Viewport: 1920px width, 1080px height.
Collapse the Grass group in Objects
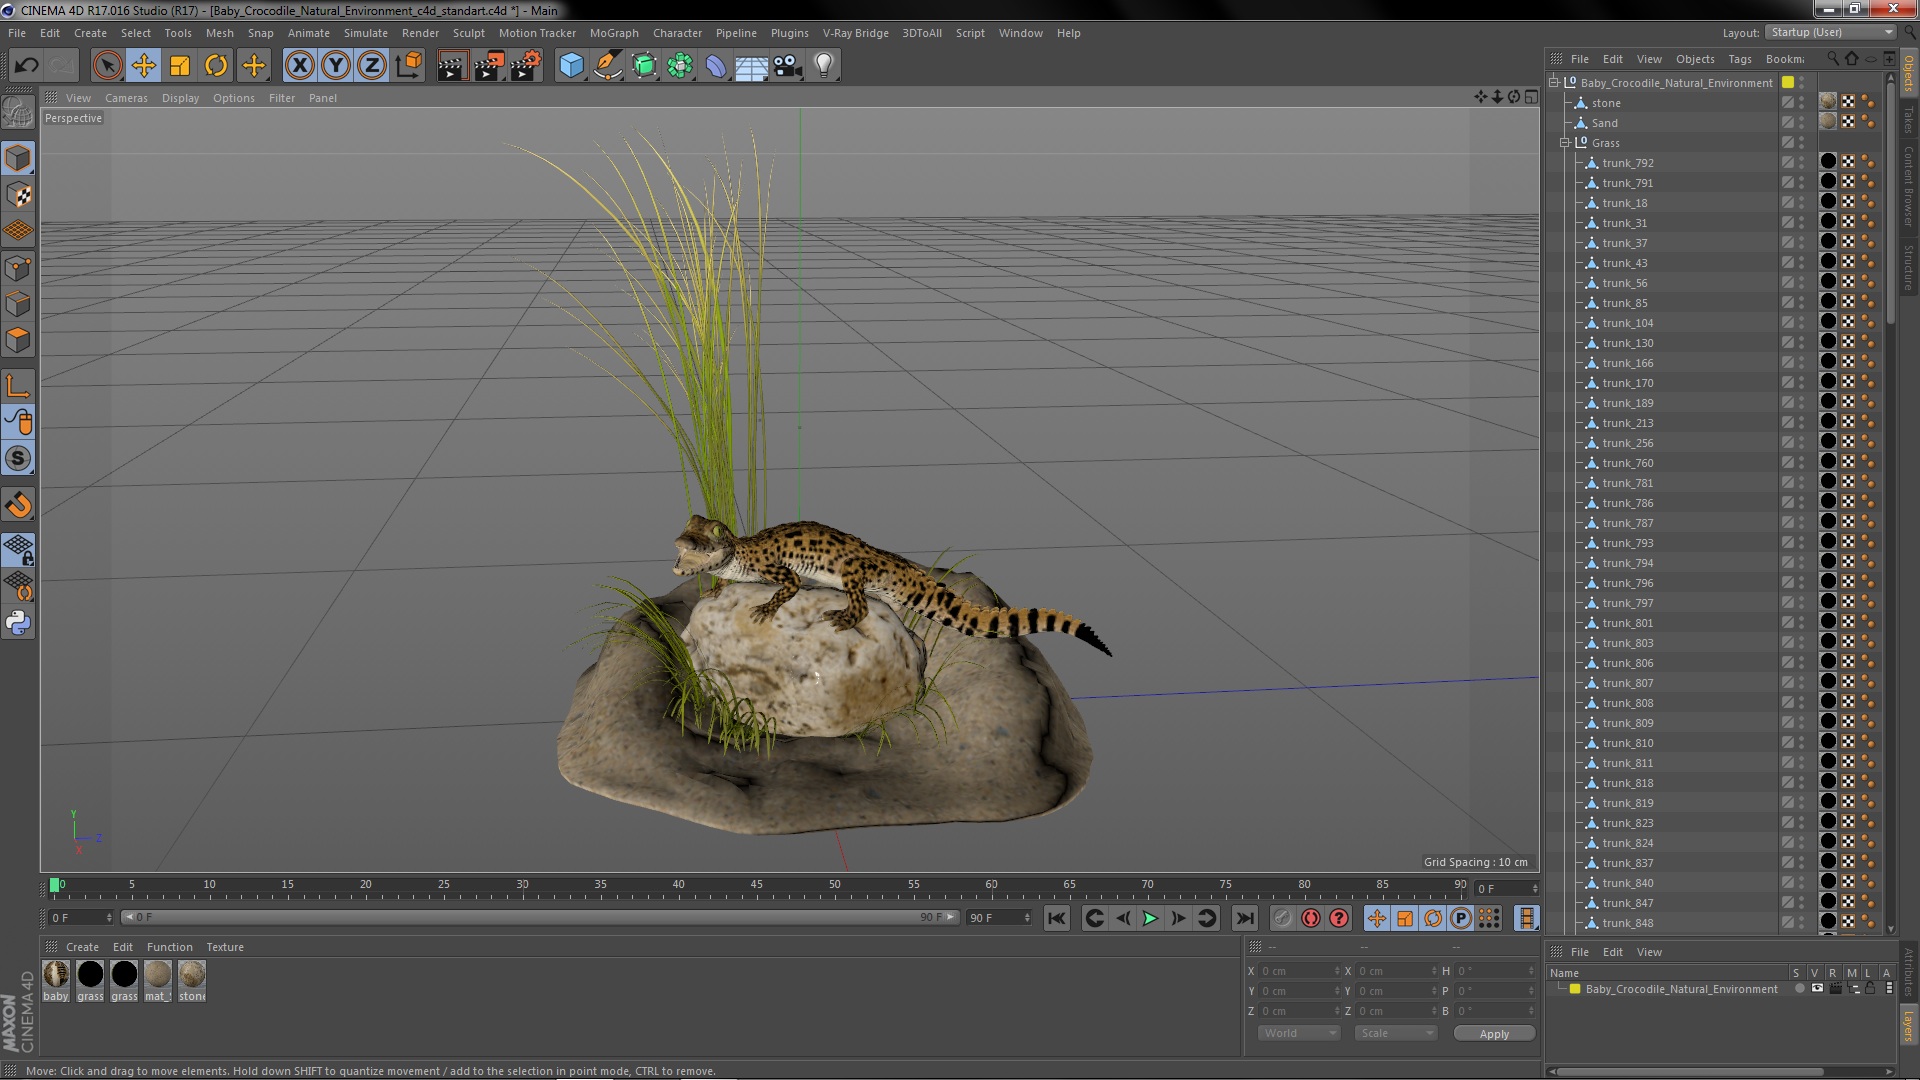click(x=1565, y=143)
